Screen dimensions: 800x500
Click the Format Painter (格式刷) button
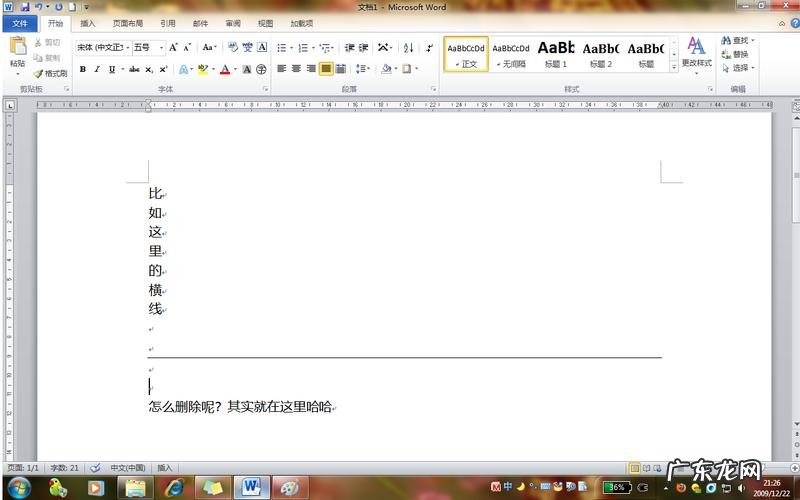[50, 73]
